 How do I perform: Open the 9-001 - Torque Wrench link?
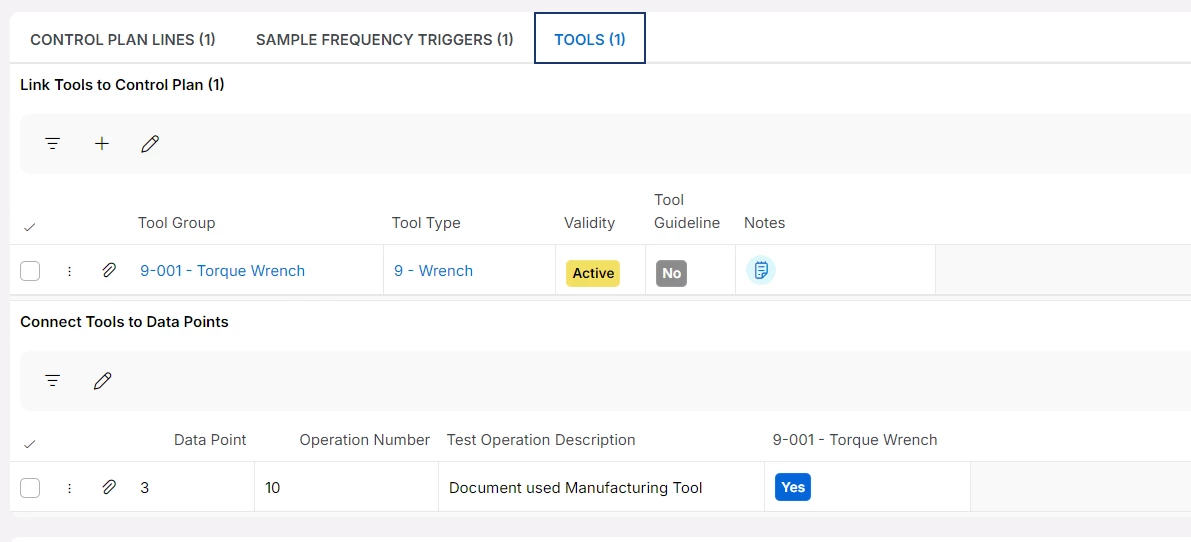(223, 271)
